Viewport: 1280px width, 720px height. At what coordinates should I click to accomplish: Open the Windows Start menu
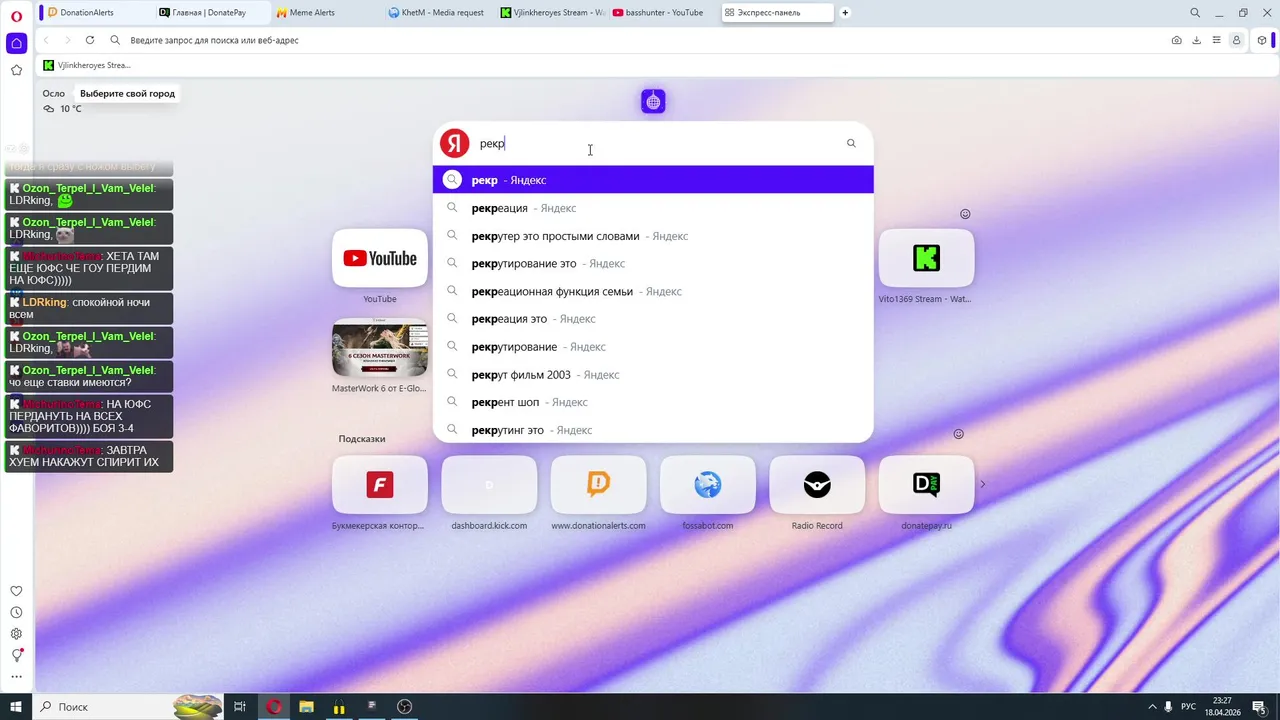16,706
